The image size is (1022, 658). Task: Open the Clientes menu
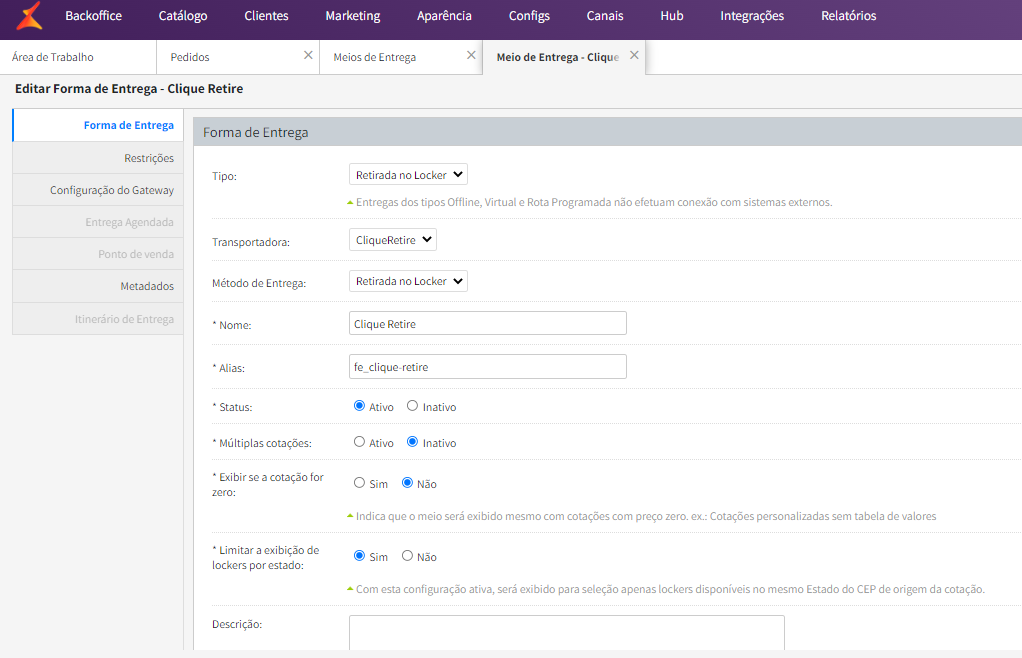266,16
